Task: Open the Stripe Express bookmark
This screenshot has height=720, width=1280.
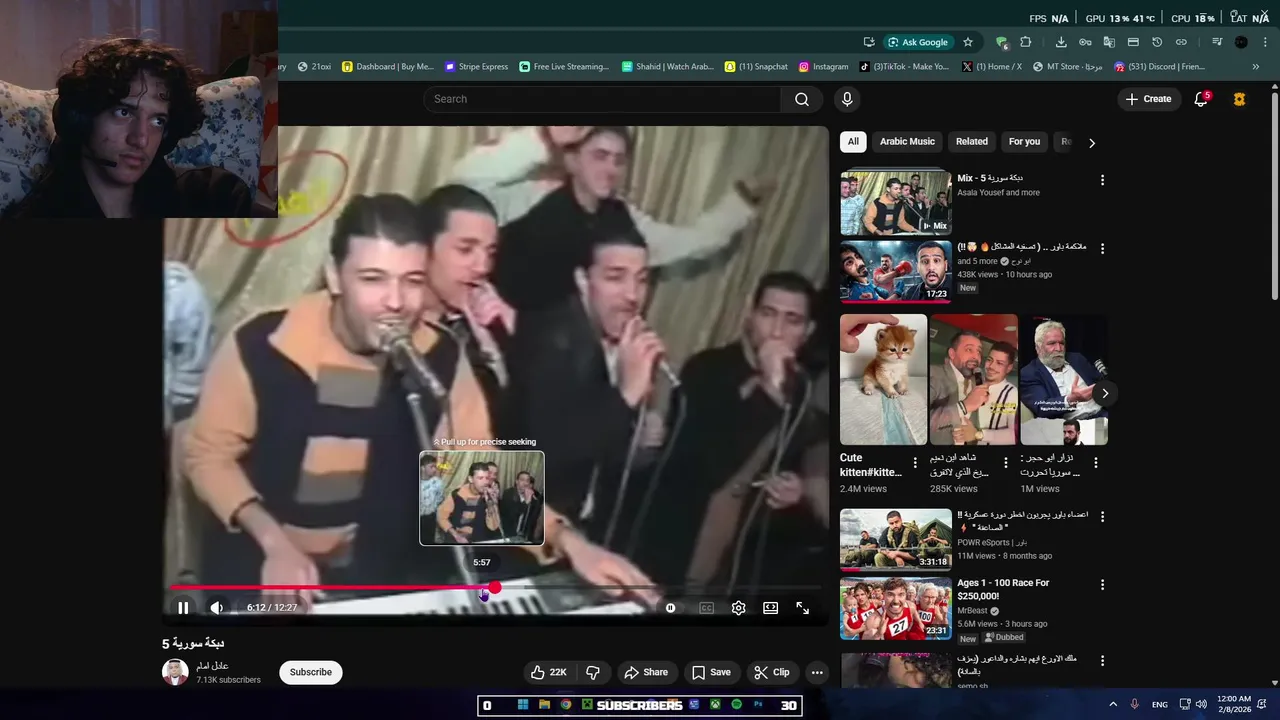Action: (476, 67)
